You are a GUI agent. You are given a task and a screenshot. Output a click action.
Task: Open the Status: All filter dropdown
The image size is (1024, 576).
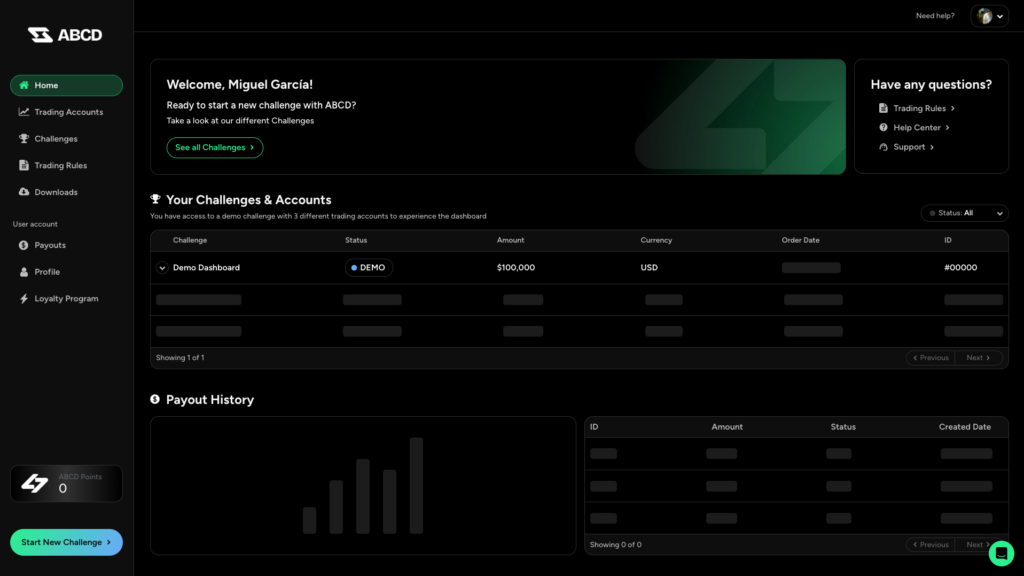pos(964,213)
